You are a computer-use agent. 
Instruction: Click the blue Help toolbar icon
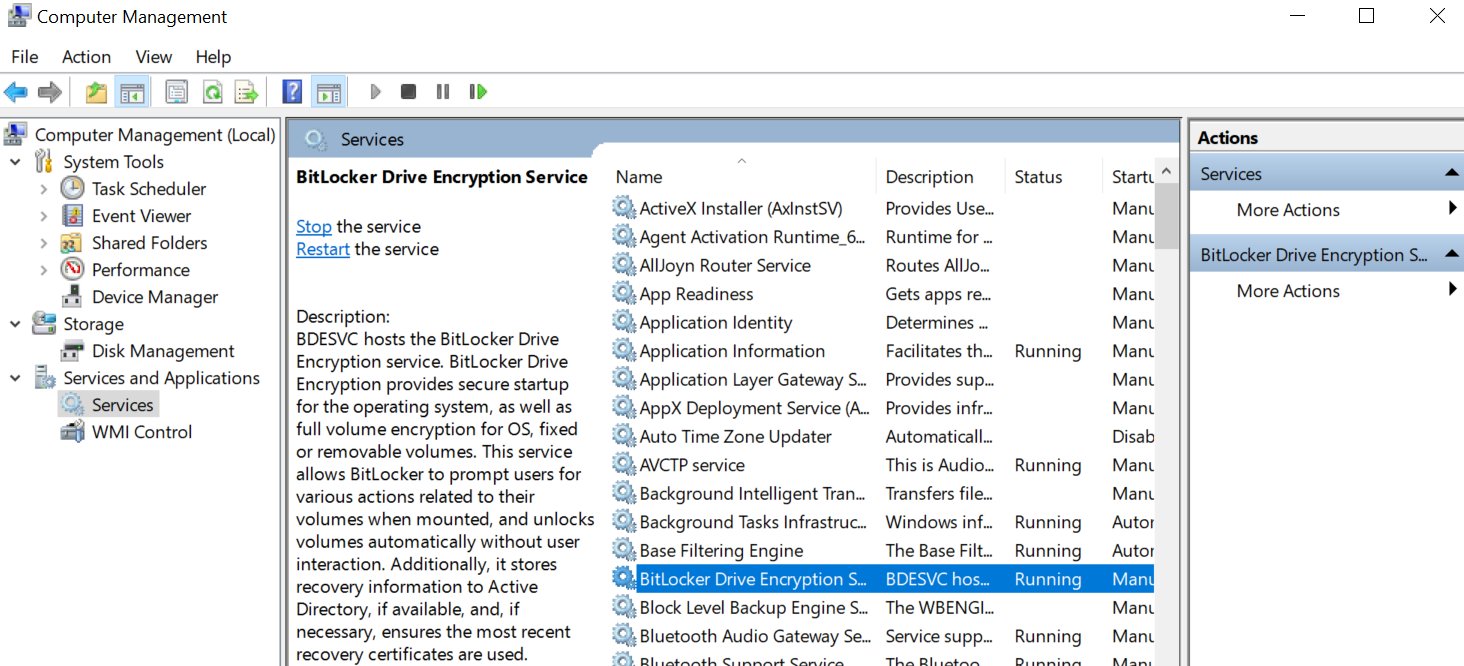(292, 92)
